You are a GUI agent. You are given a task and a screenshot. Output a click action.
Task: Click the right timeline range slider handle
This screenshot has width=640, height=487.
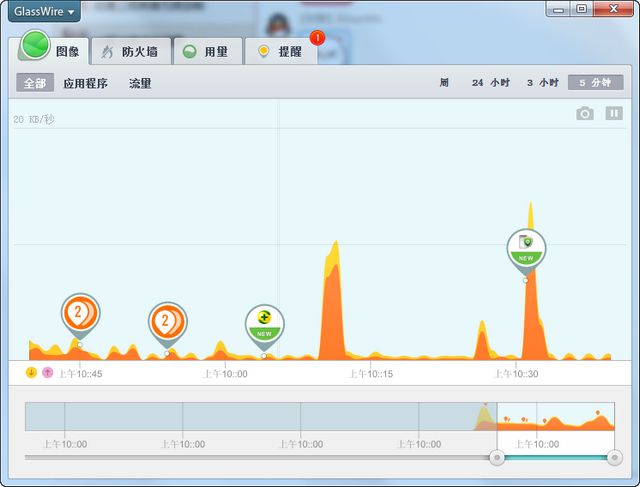click(x=614, y=458)
